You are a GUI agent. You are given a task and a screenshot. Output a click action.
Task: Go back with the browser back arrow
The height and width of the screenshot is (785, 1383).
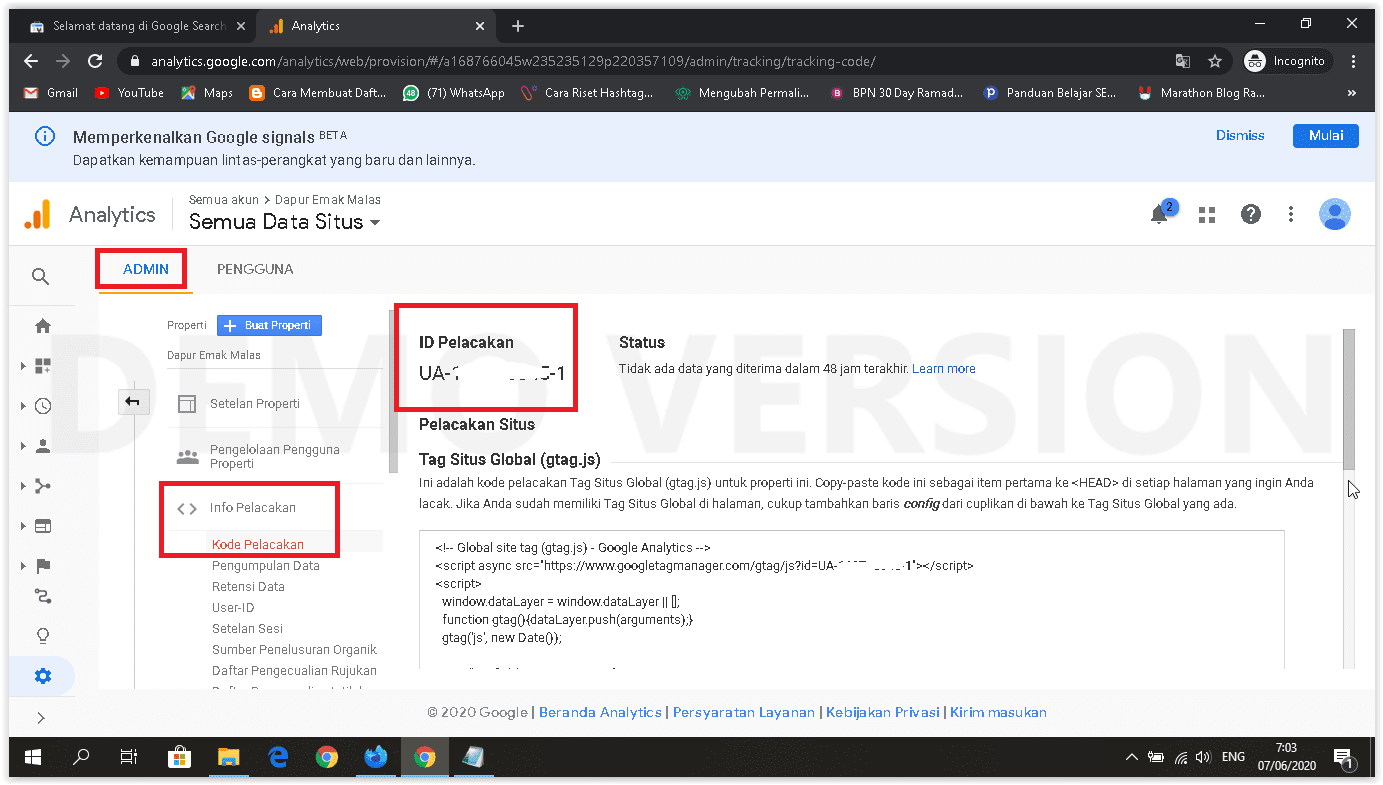[x=30, y=61]
